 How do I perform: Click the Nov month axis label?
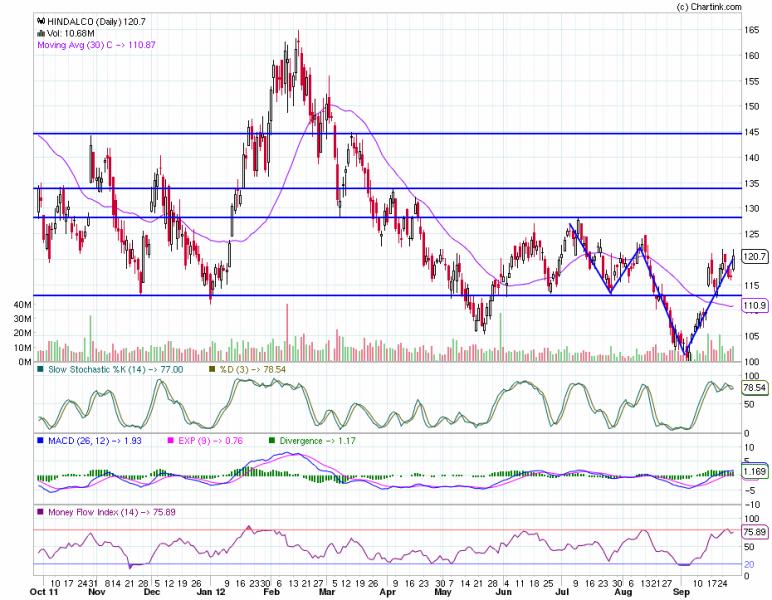pyautogui.click(x=96, y=592)
